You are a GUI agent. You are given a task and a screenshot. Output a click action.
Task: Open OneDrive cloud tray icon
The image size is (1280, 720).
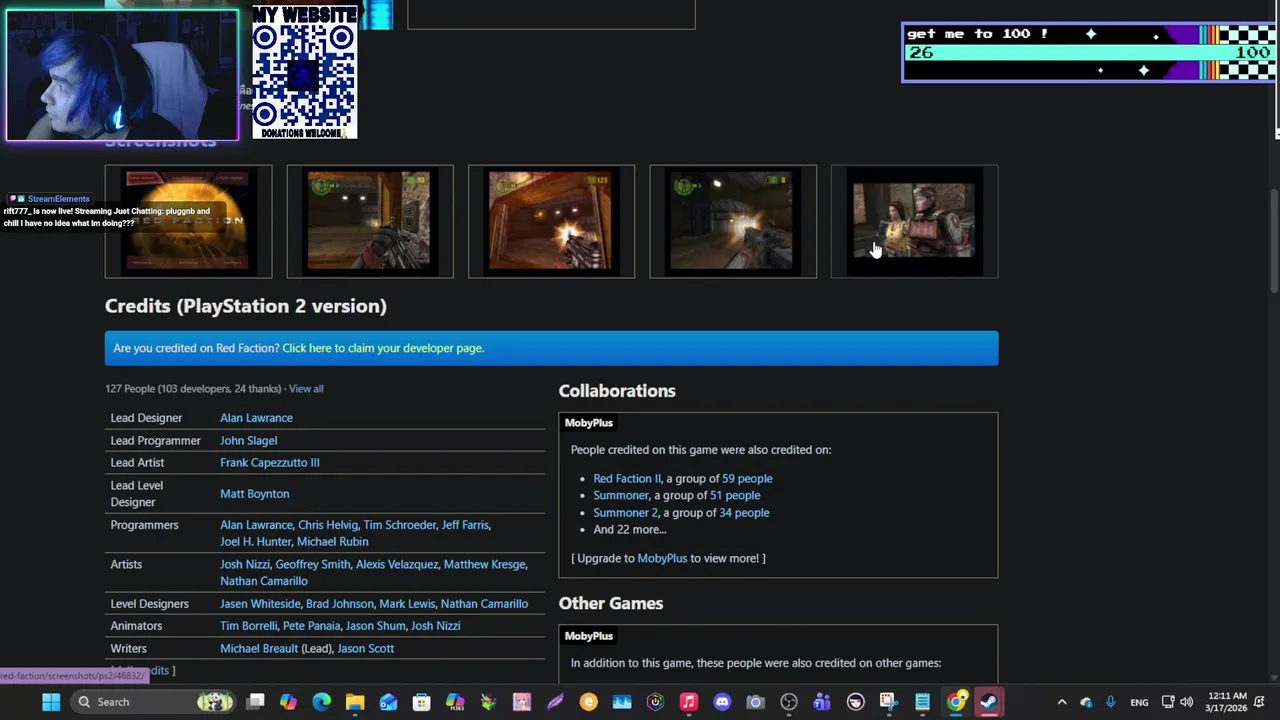(1086, 702)
